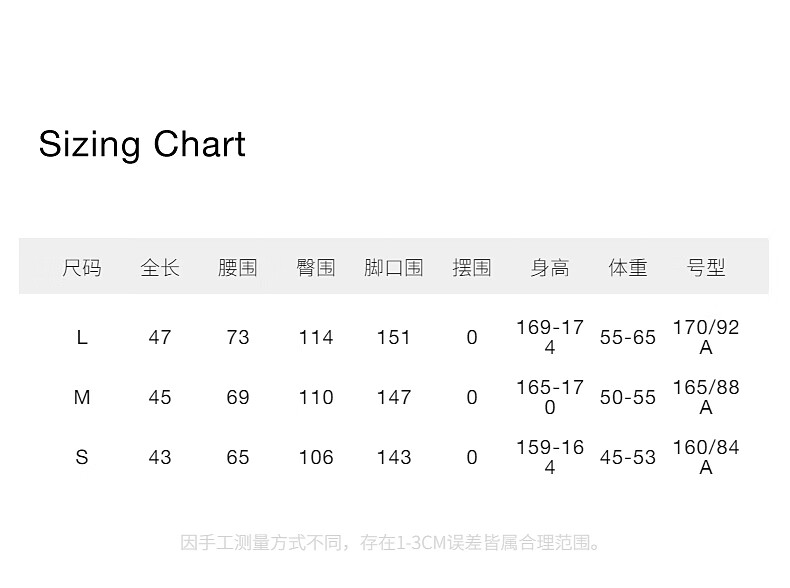Select the 尺码 column header
790x588 pixels.
click(x=82, y=267)
